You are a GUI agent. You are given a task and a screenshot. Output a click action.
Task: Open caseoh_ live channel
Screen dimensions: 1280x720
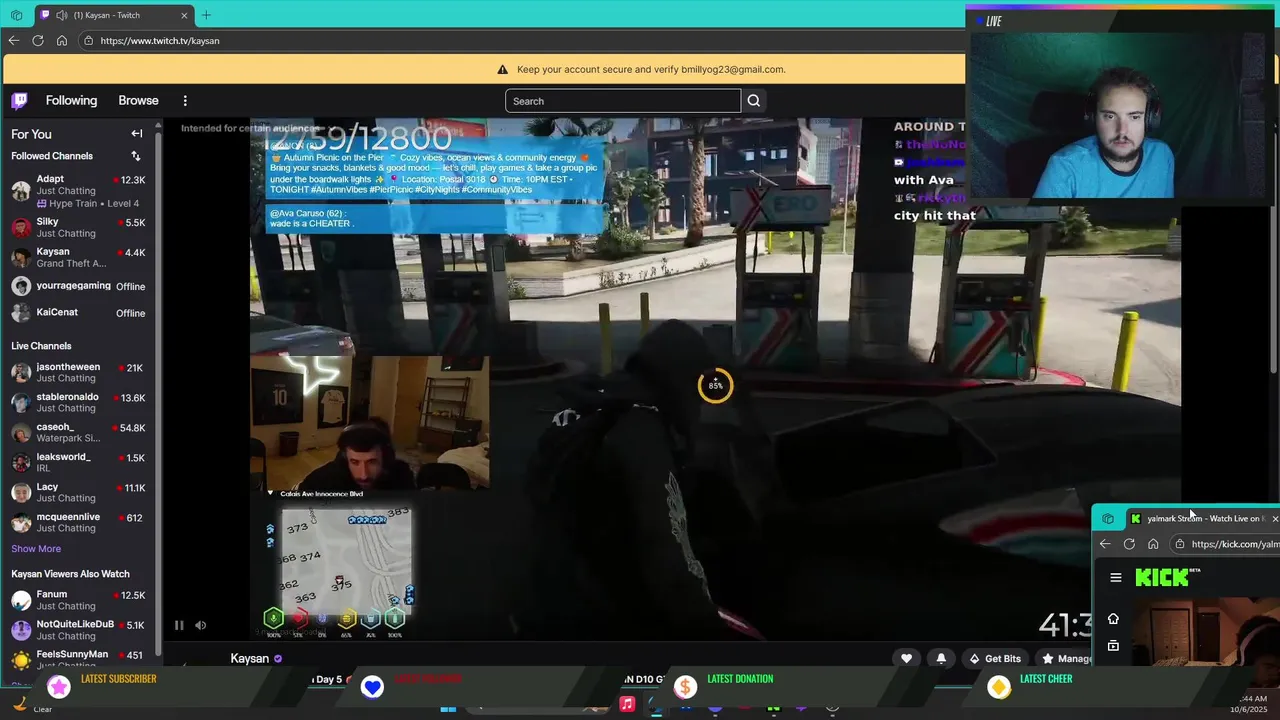(79, 432)
